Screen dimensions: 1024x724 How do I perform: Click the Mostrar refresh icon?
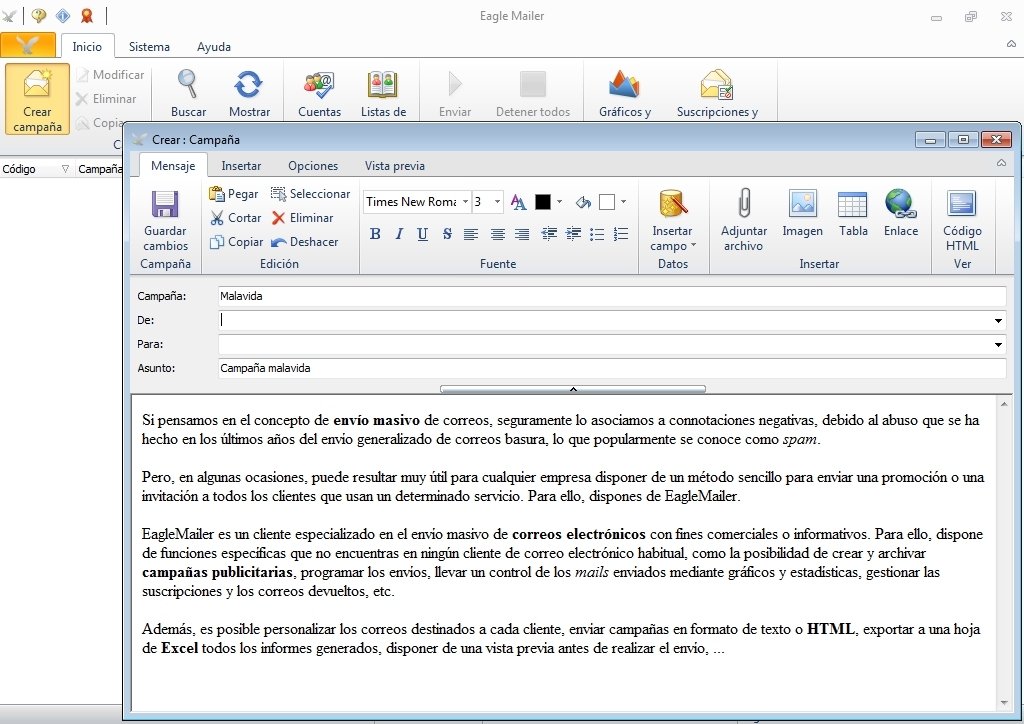(249, 84)
